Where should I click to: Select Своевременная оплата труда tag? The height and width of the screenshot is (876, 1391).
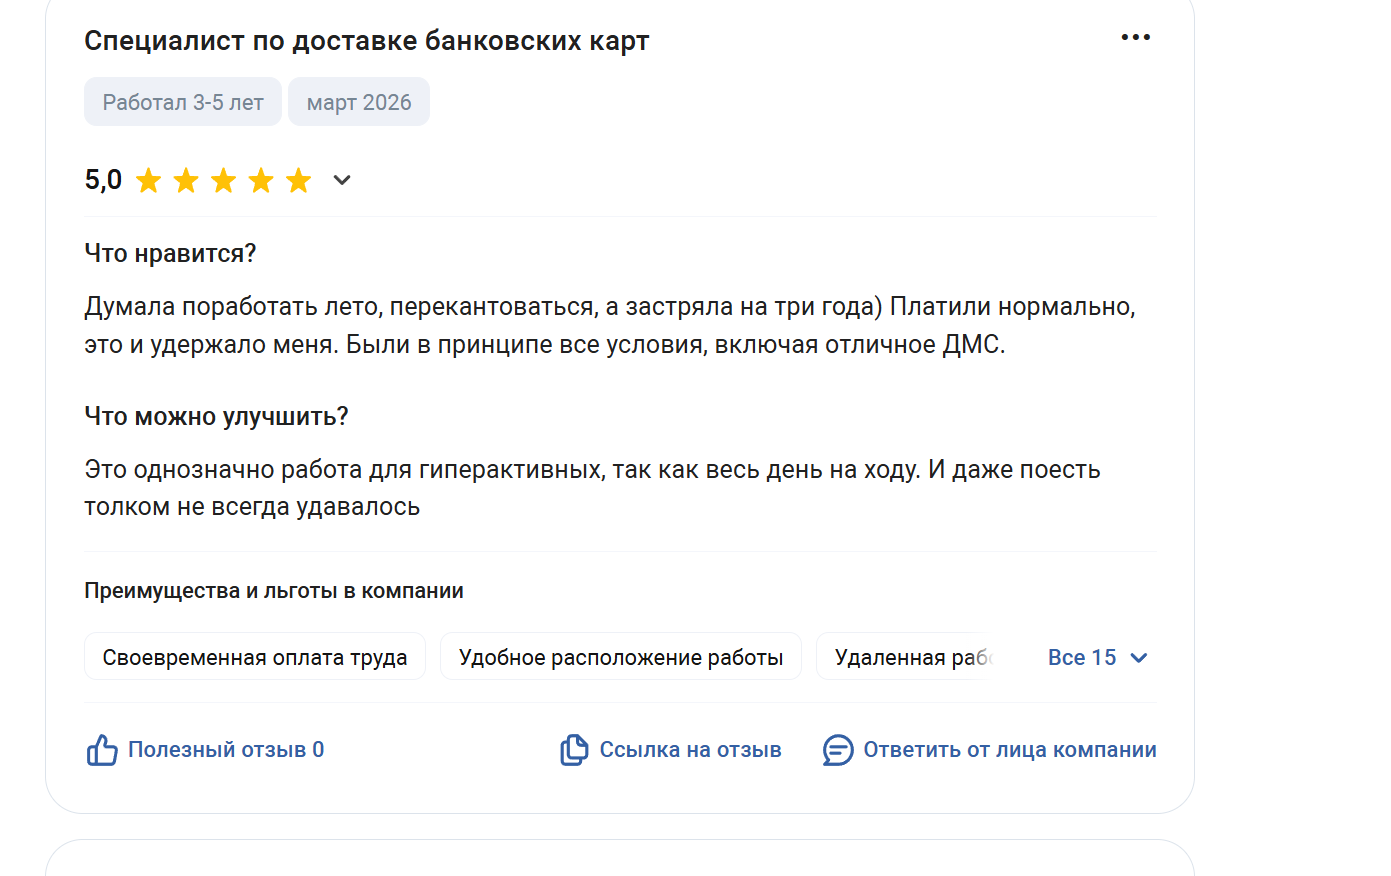pos(255,657)
